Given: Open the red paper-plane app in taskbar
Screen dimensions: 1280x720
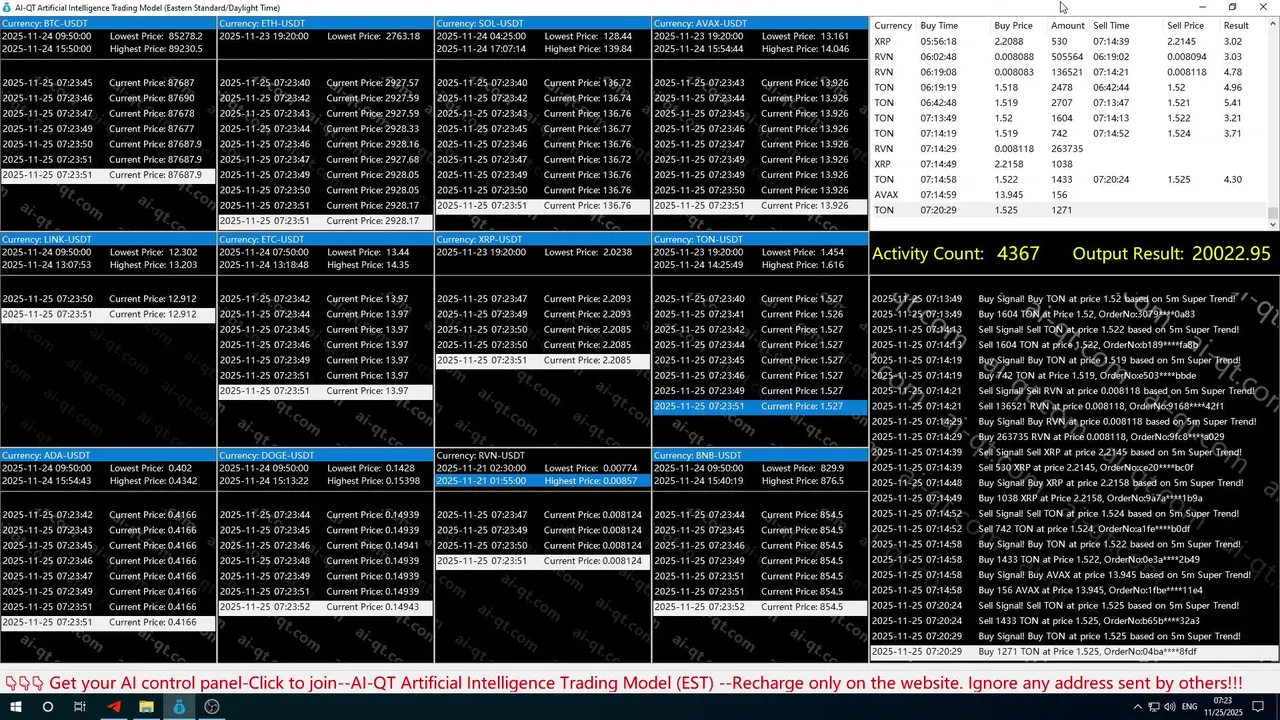Looking at the screenshot, I should click(113, 706).
